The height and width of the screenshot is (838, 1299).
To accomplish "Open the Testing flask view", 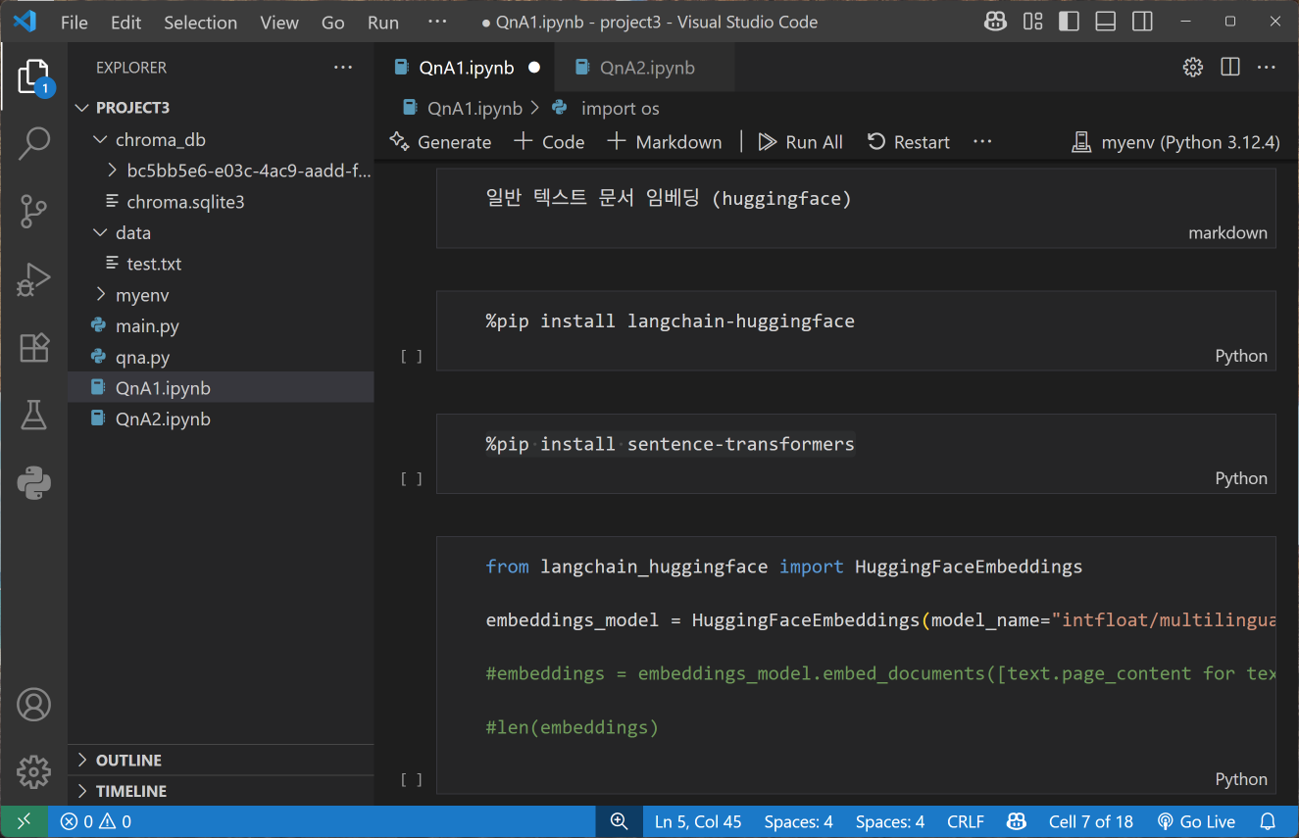I will (34, 415).
